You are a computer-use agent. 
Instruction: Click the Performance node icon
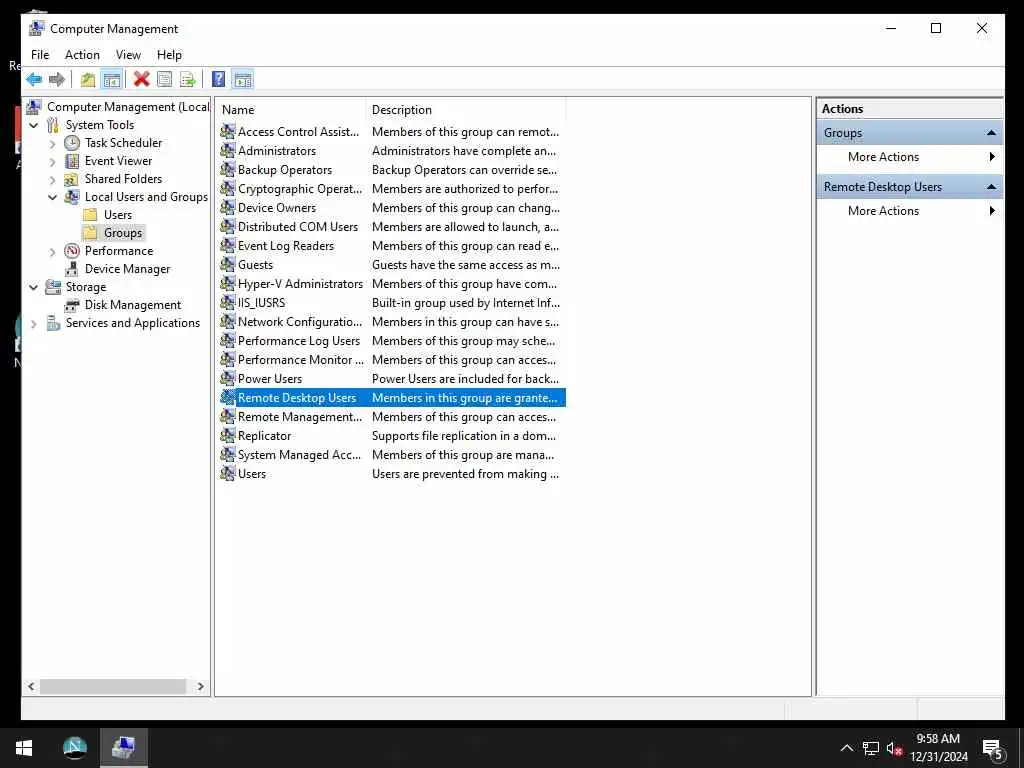(72, 251)
